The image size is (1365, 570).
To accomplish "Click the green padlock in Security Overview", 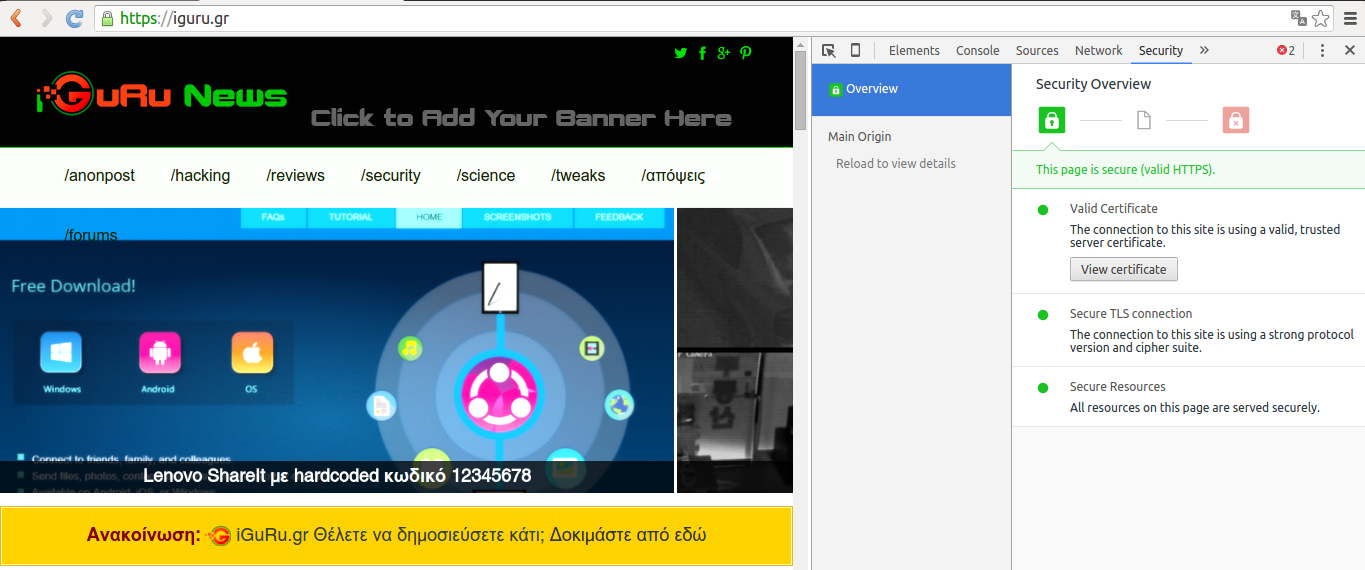I will click(x=1051, y=121).
